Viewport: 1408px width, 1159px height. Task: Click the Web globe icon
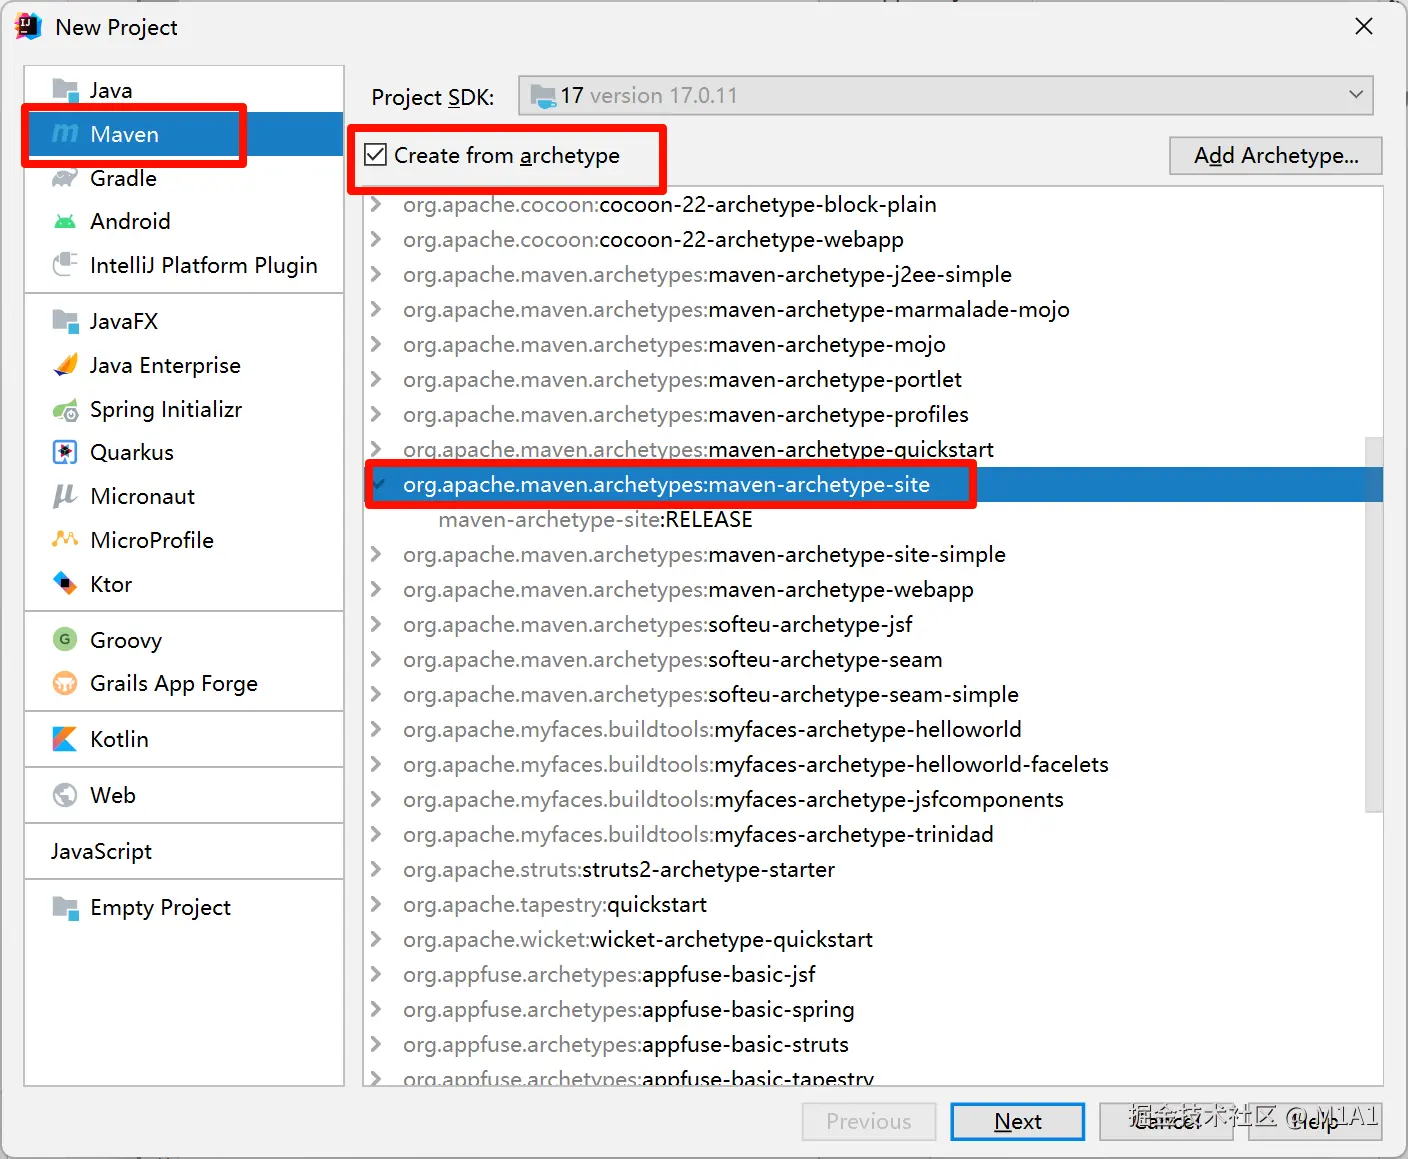65,795
